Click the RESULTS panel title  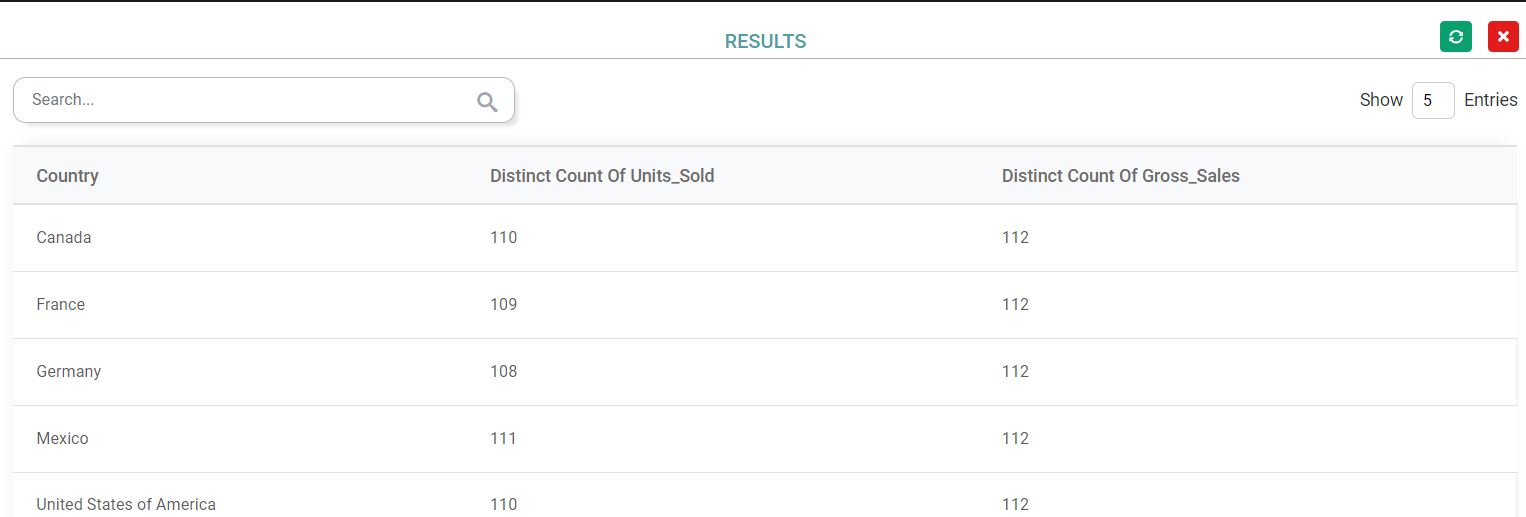pos(765,42)
